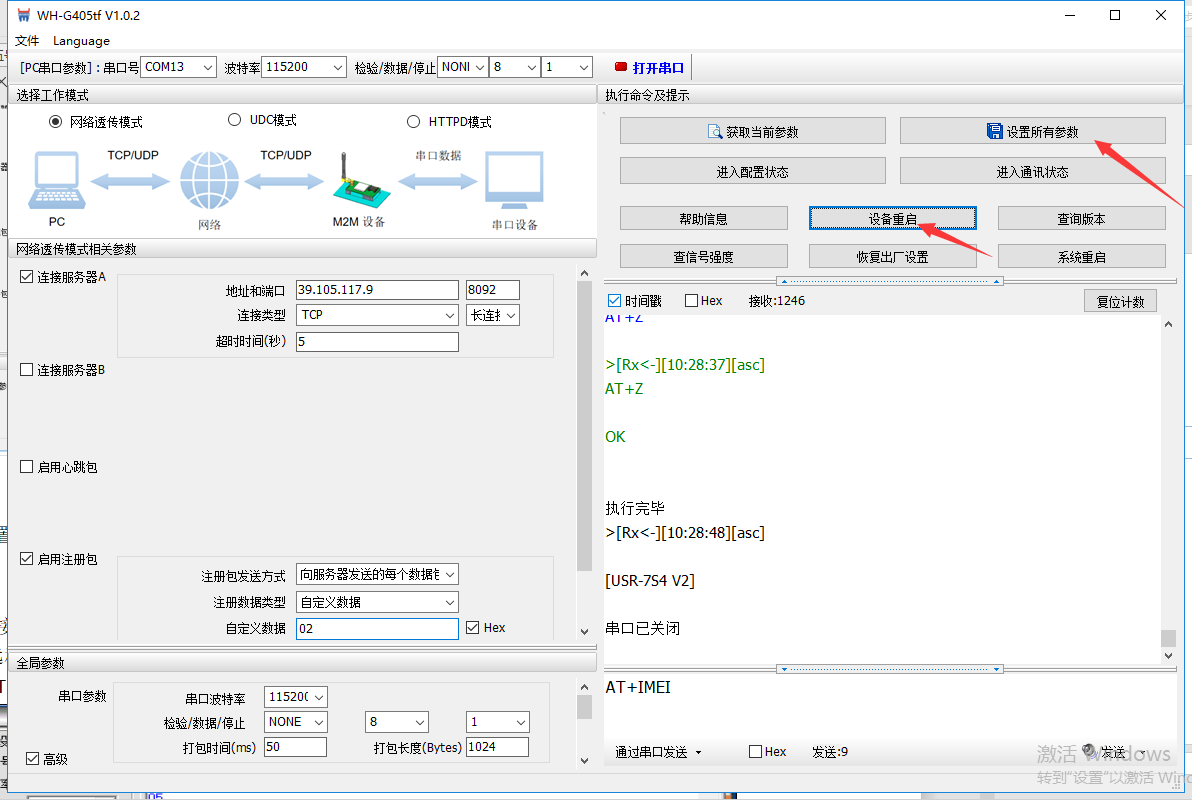The height and width of the screenshot is (800, 1192).
Task: Open the 文件 menu
Action: [x=27, y=41]
